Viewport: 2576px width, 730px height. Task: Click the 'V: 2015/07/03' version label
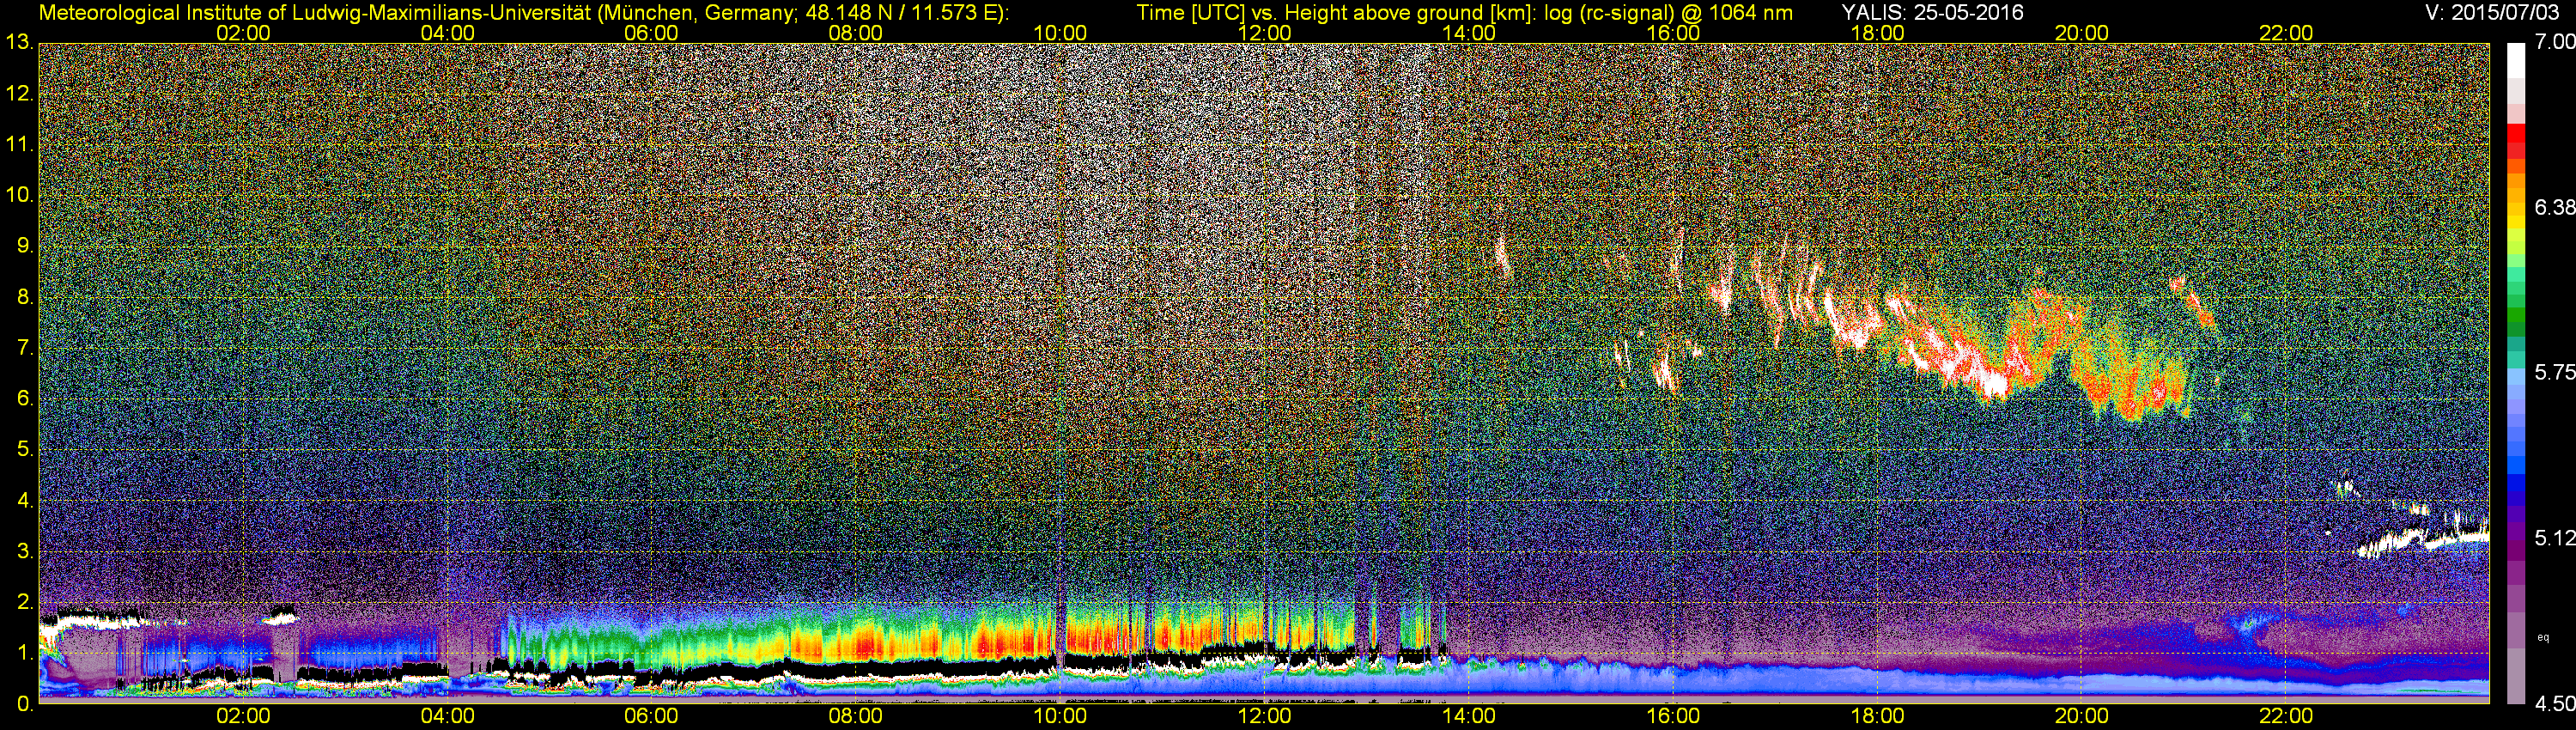coord(2490,13)
